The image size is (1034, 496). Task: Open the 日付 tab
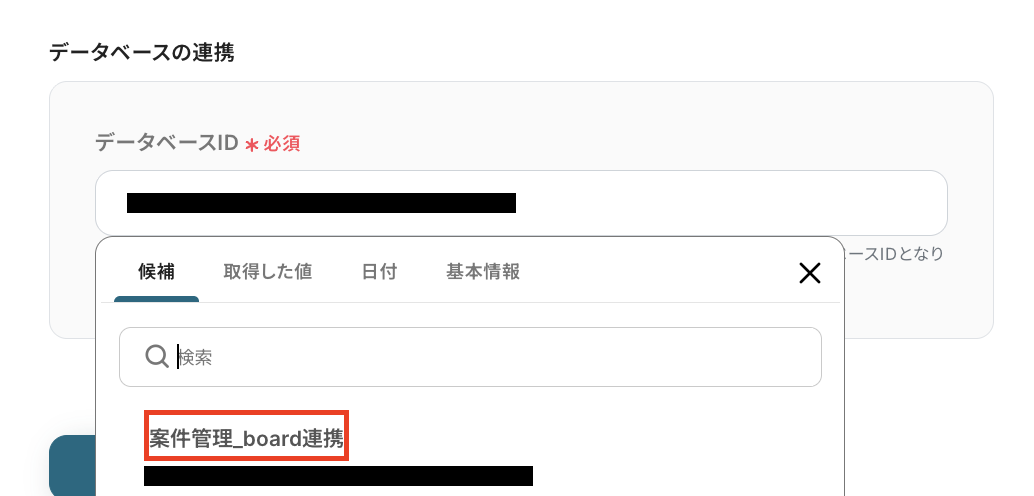point(379,271)
